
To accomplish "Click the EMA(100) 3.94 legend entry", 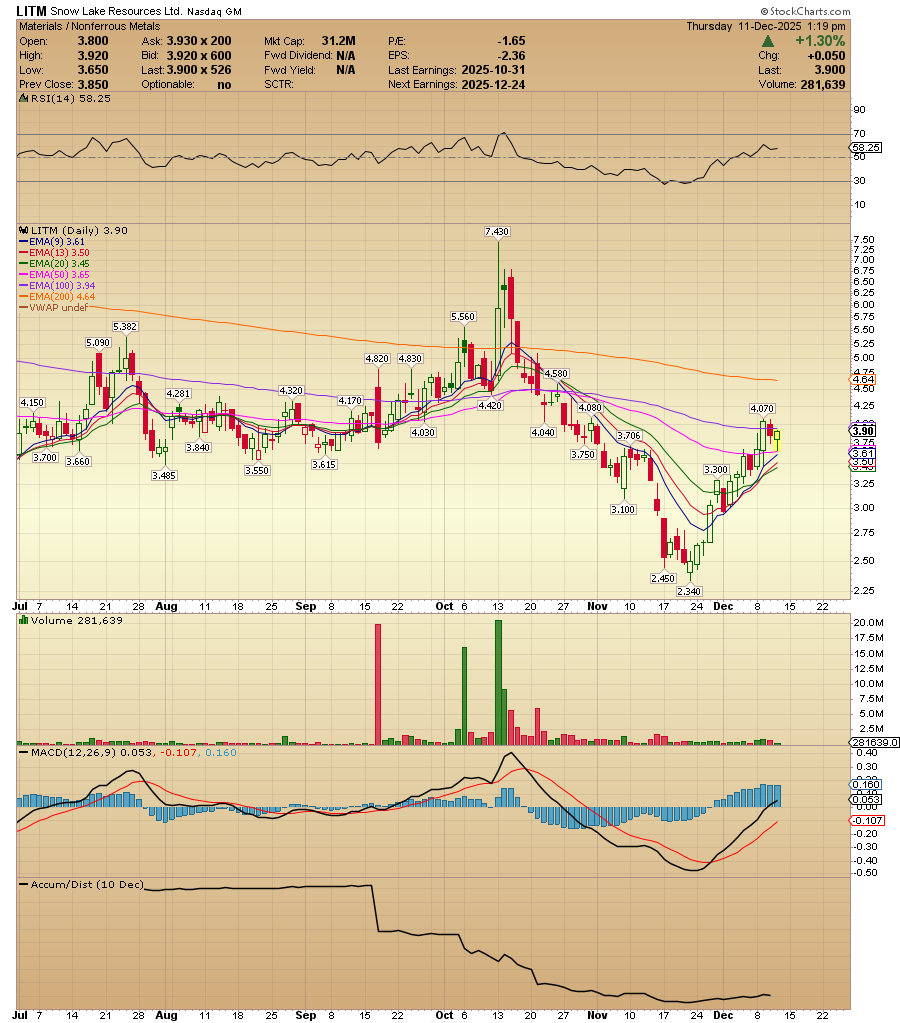I will tap(57, 285).
